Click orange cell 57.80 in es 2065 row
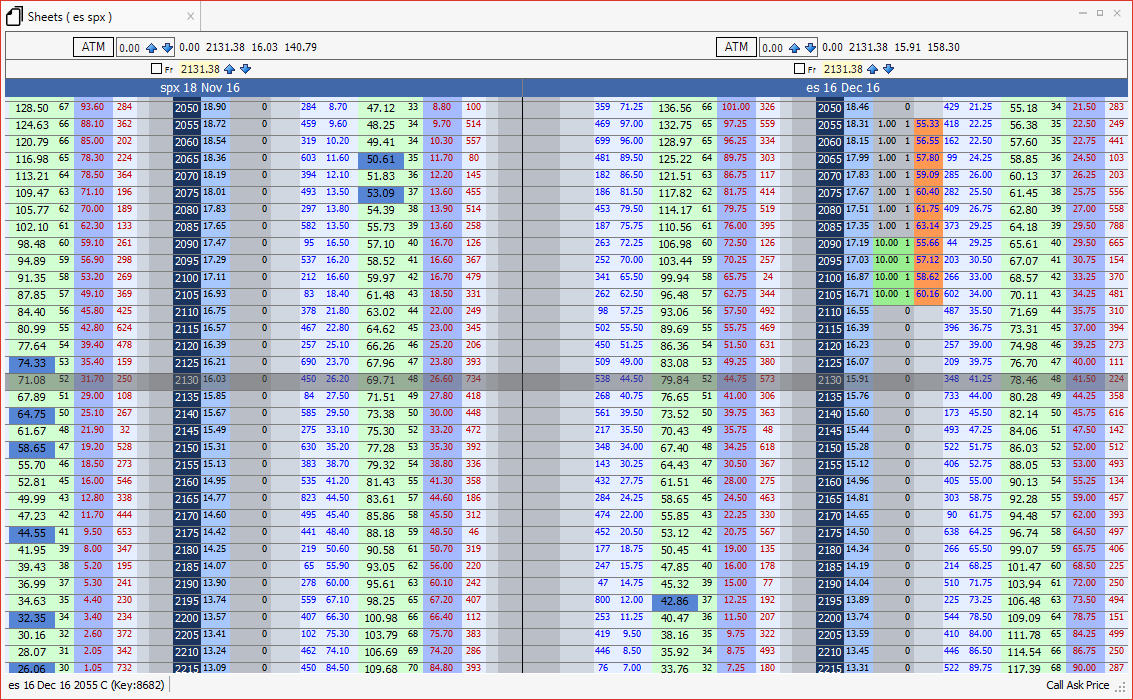Image resolution: width=1133 pixels, height=700 pixels. click(928, 158)
